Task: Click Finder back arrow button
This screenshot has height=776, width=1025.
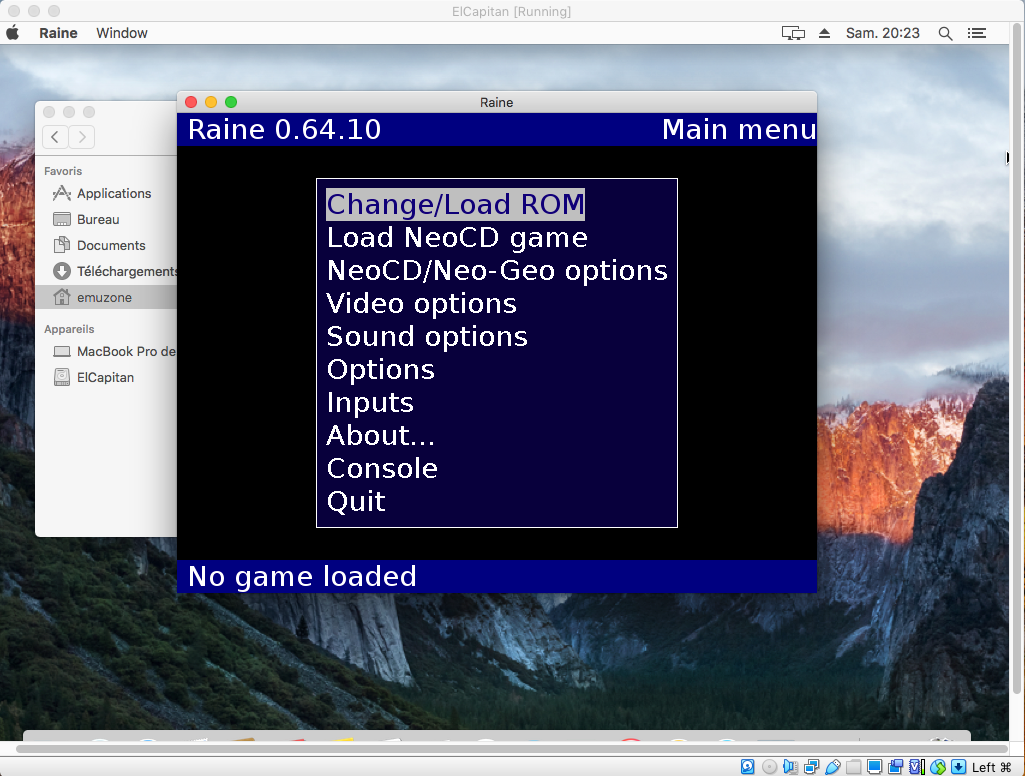Action: [x=55, y=137]
